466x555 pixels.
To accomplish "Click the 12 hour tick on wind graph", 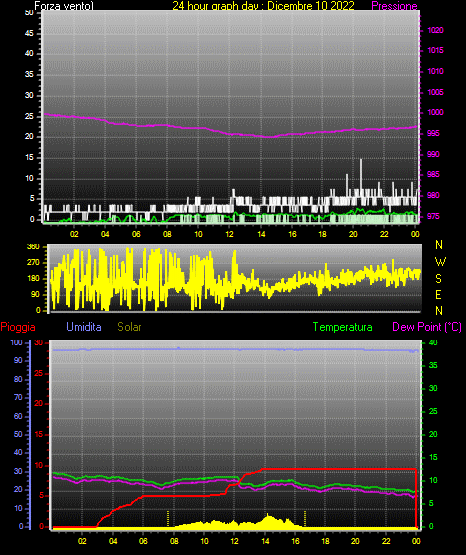I will click(x=229, y=234).
